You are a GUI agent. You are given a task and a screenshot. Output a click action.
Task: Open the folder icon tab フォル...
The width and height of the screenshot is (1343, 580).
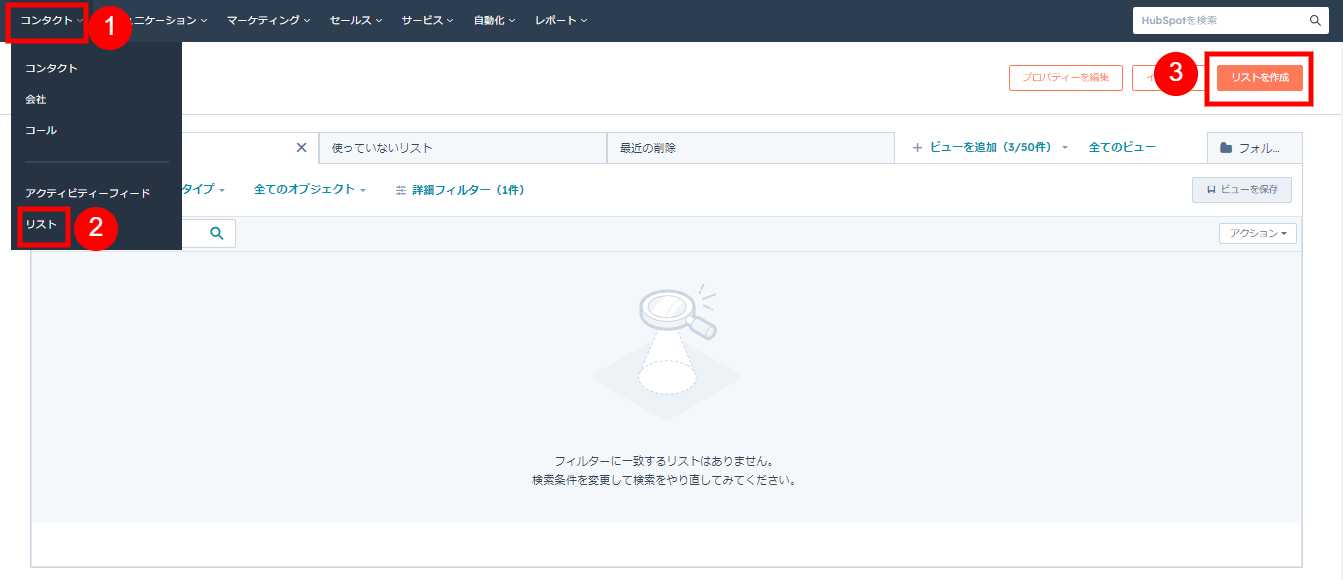pos(1254,148)
